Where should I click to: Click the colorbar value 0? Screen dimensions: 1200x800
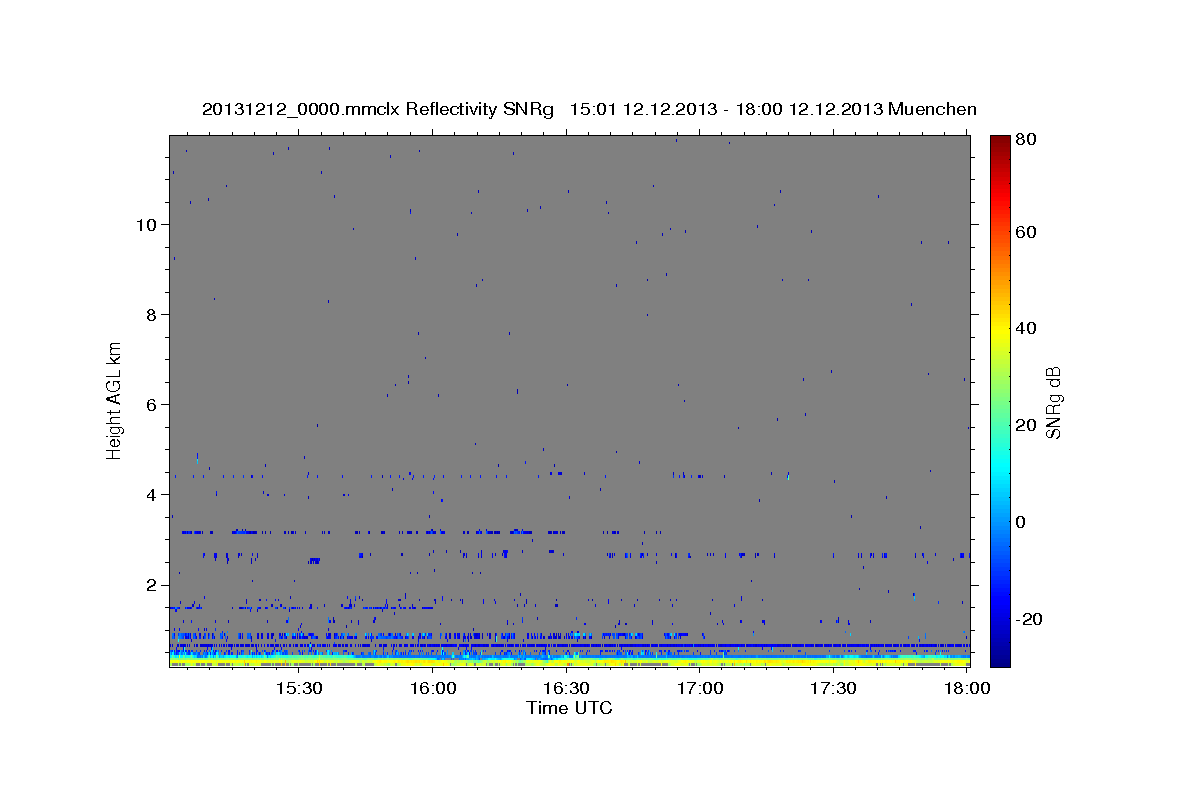[x=1022, y=522]
